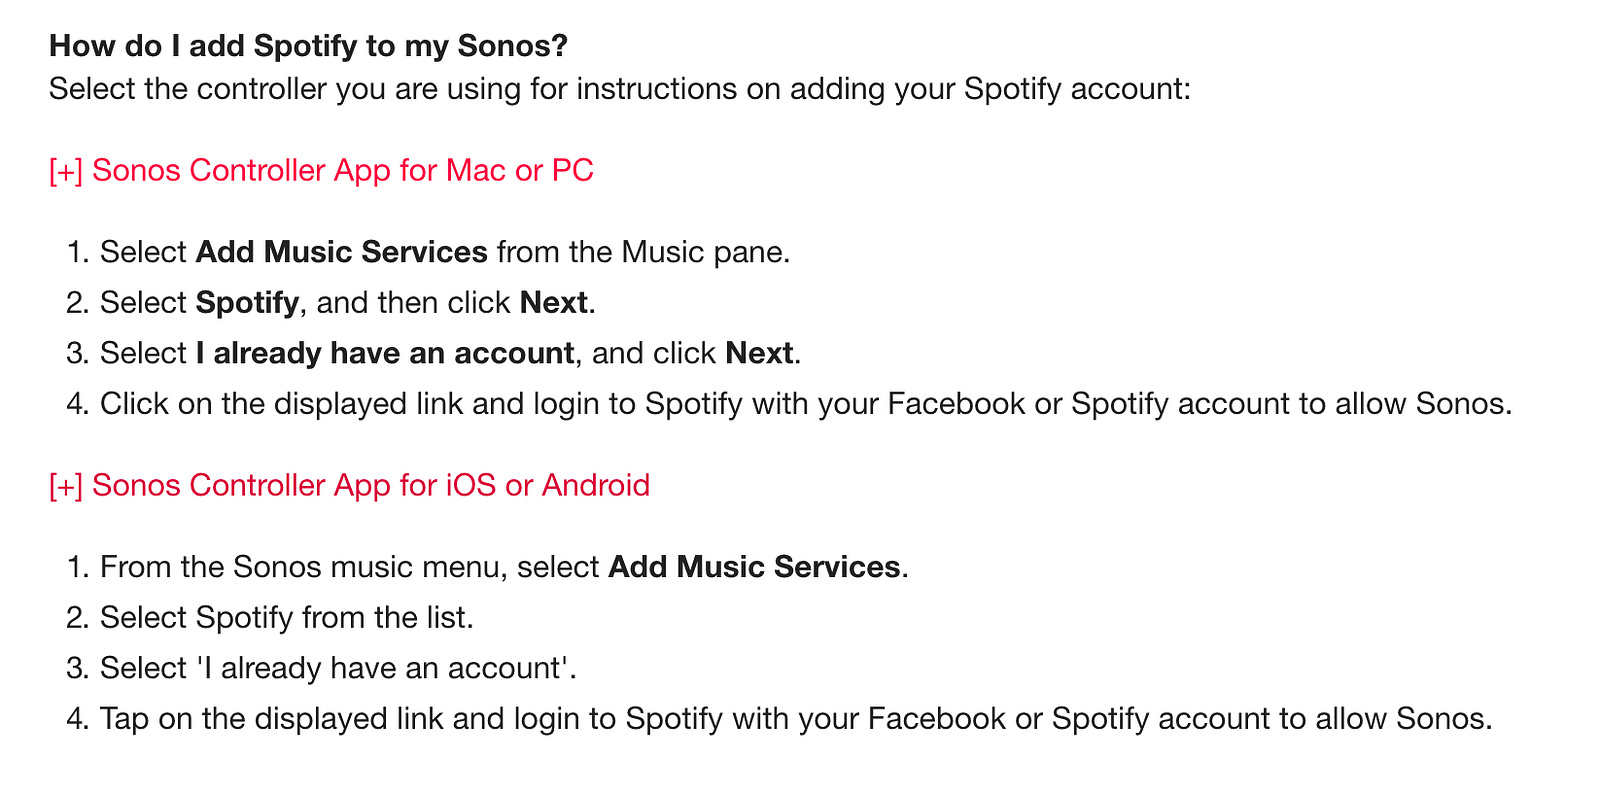Click the word "Facebook" in iOS/Android step 4

(936, 719)
